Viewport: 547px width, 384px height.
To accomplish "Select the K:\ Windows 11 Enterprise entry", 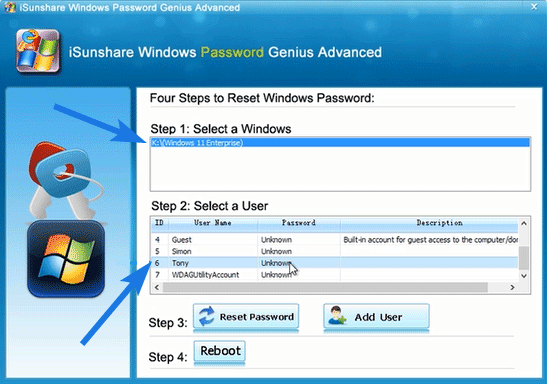I will pos(340,143).
